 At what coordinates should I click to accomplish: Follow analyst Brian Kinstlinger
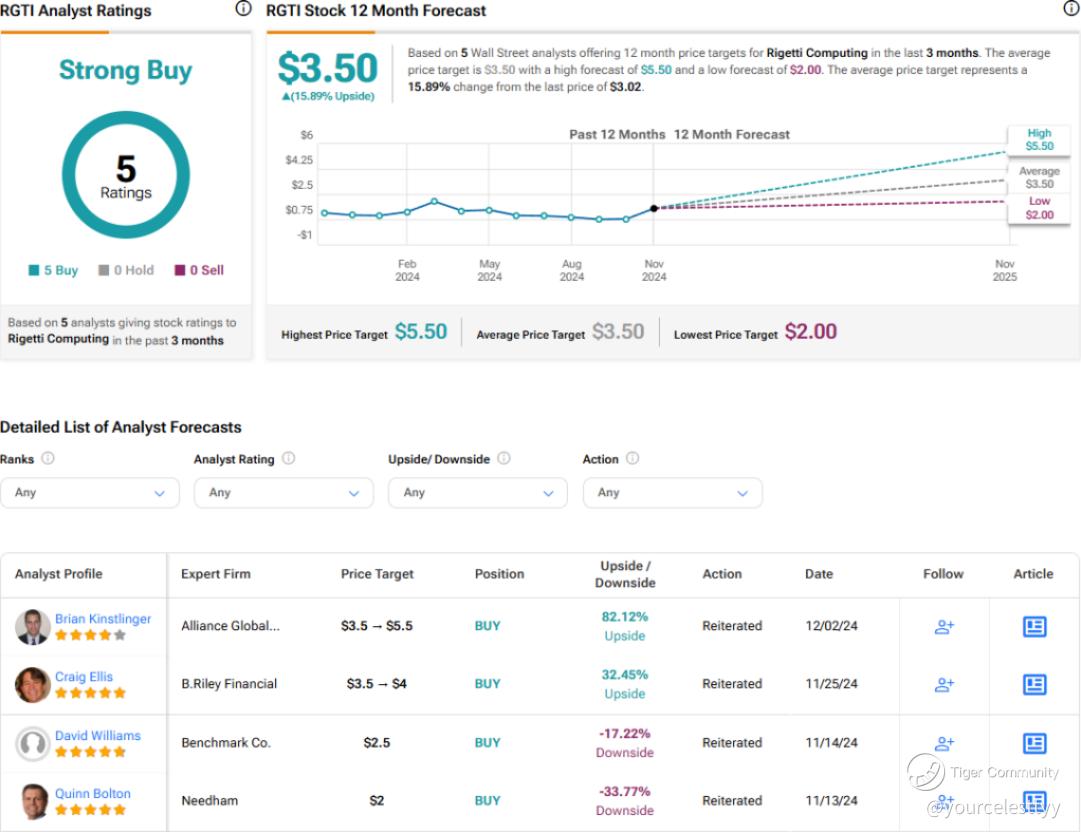point(944,626)
